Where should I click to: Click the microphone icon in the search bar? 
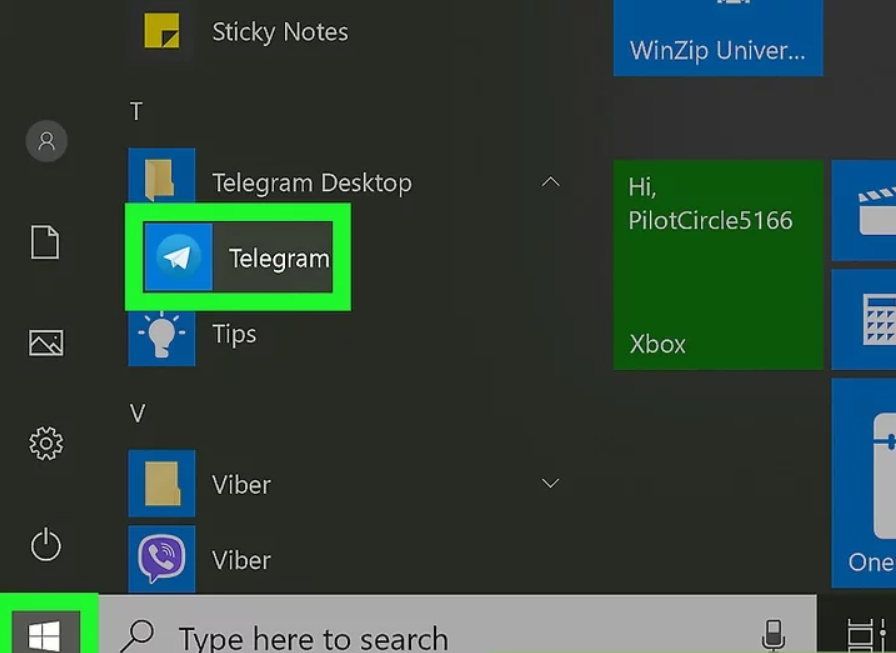772,634
